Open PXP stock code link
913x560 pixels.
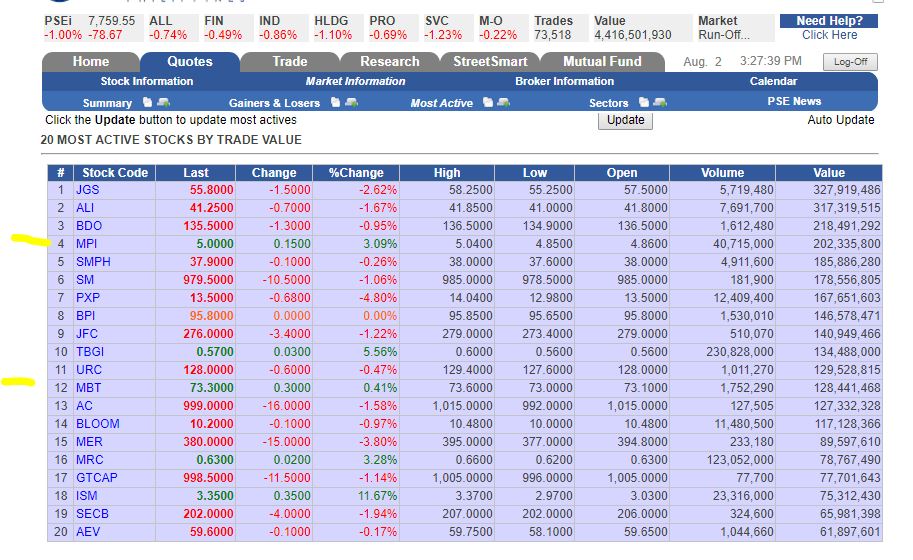(88, 298)
